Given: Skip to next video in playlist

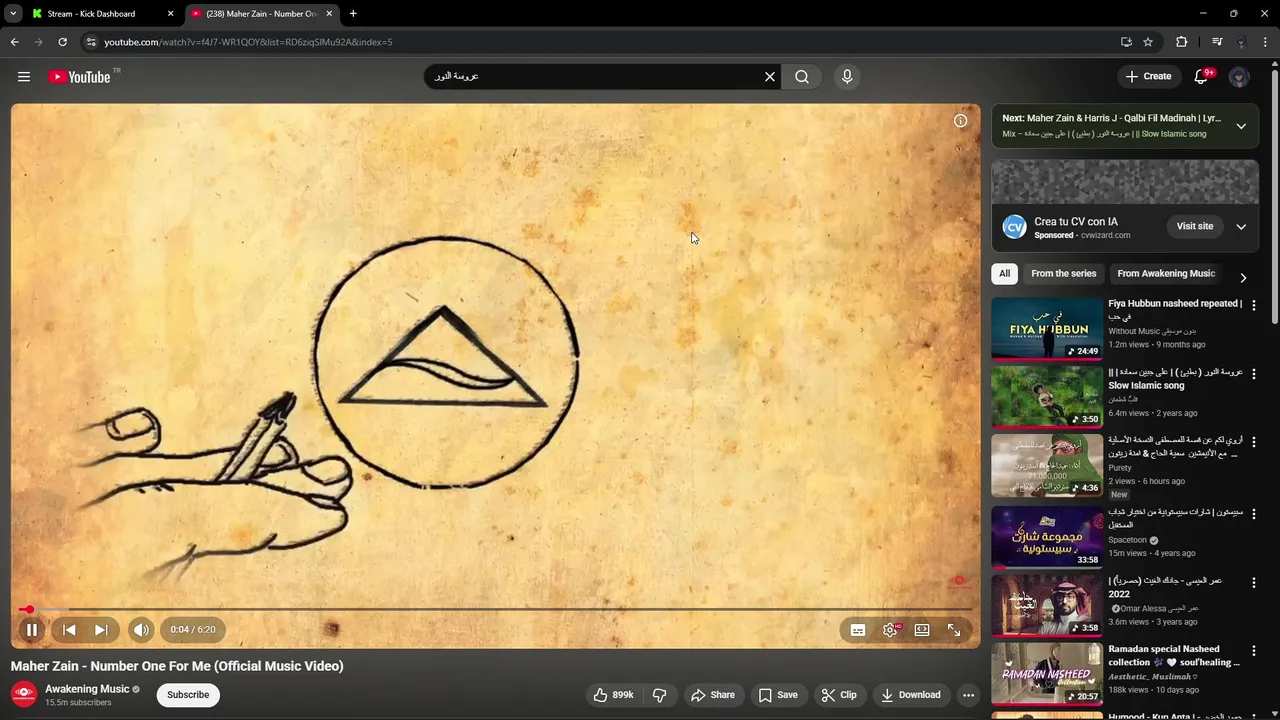Looking at the screenshot, I should click(101, 630).
